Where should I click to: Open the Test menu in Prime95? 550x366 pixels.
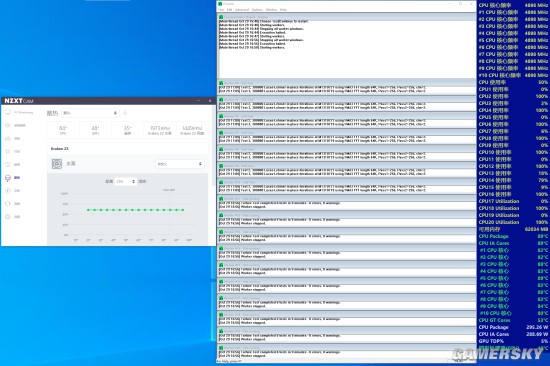(x=221, y=9)
